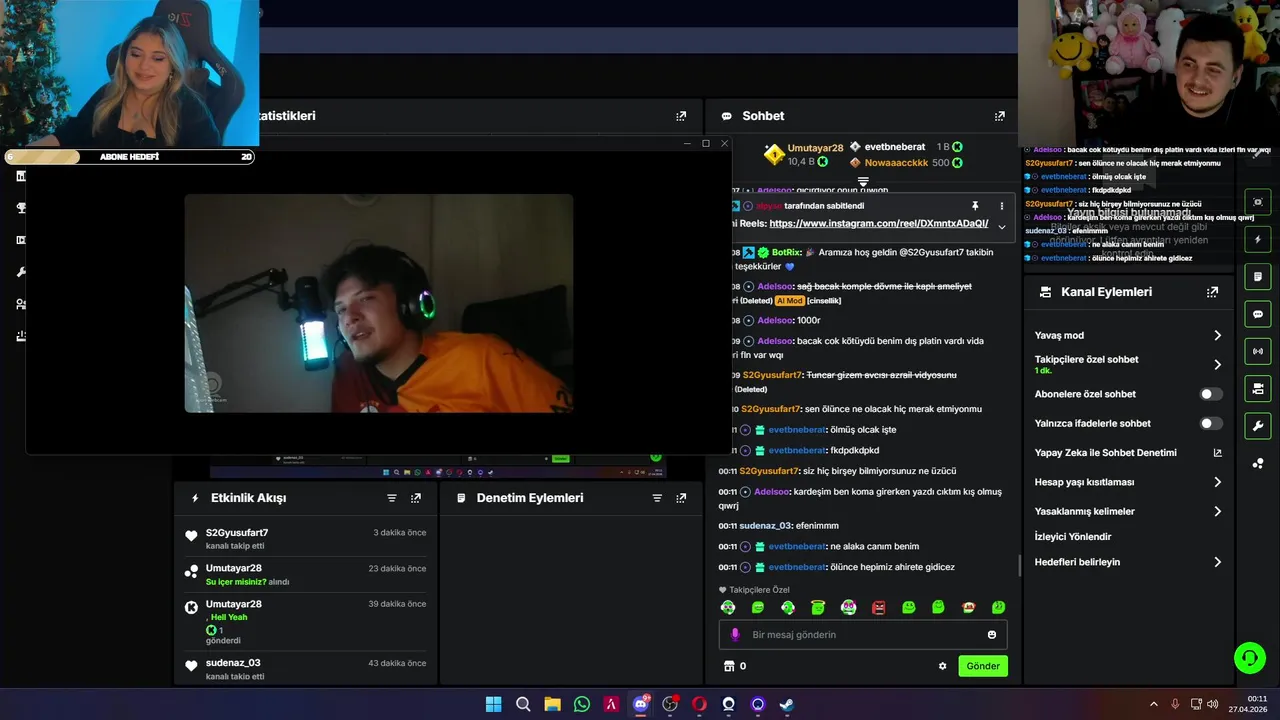The height and width of the screenshot is (720, 1280).
Task: Open the Denetim Eylemleri filter icon
Action: (x=657, y=498)
